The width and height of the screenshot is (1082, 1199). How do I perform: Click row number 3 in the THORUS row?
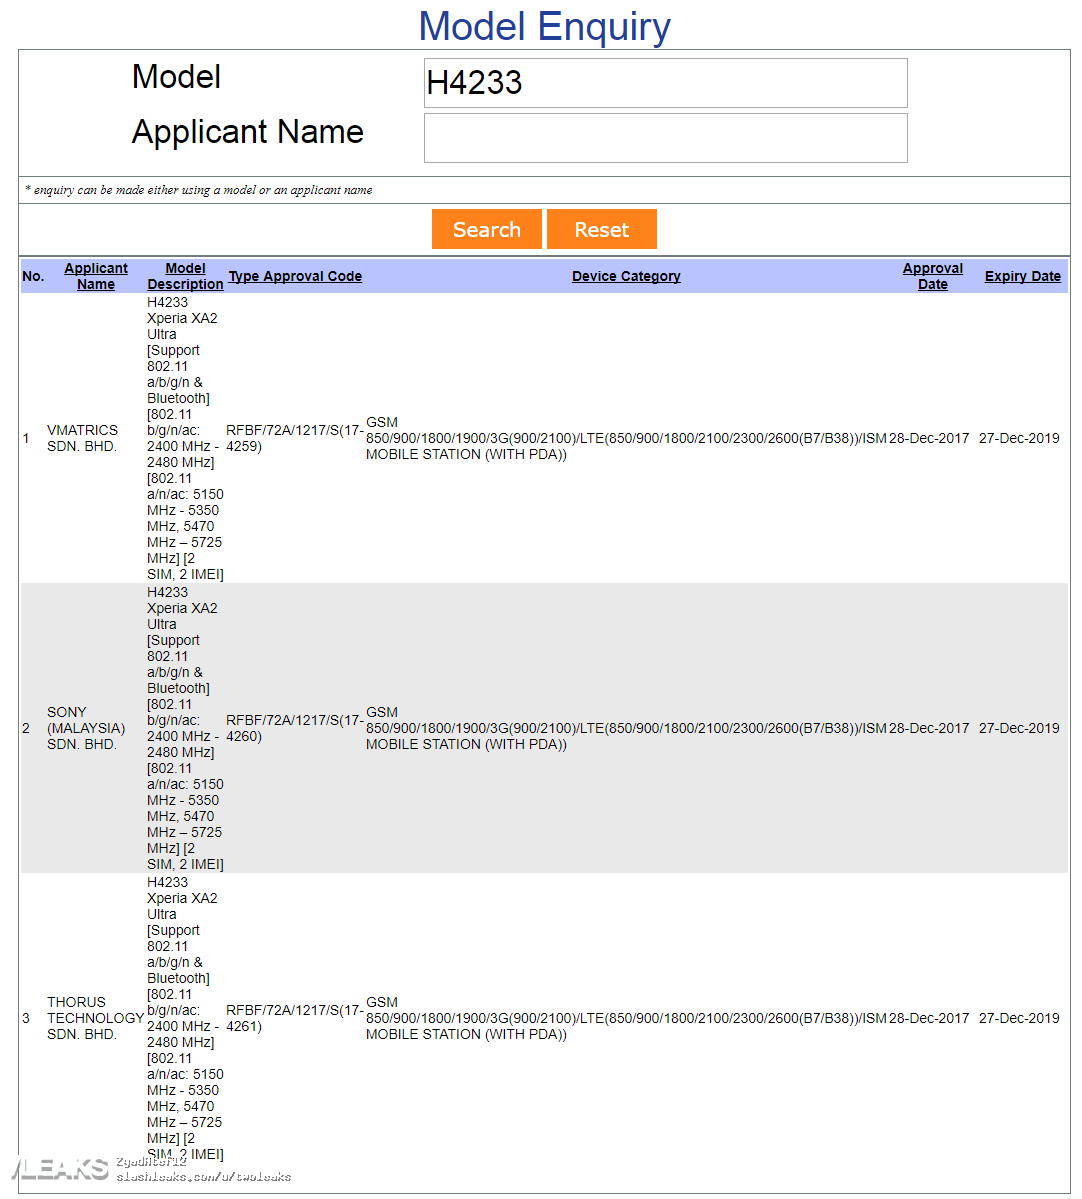click(x=26, y=1018)
